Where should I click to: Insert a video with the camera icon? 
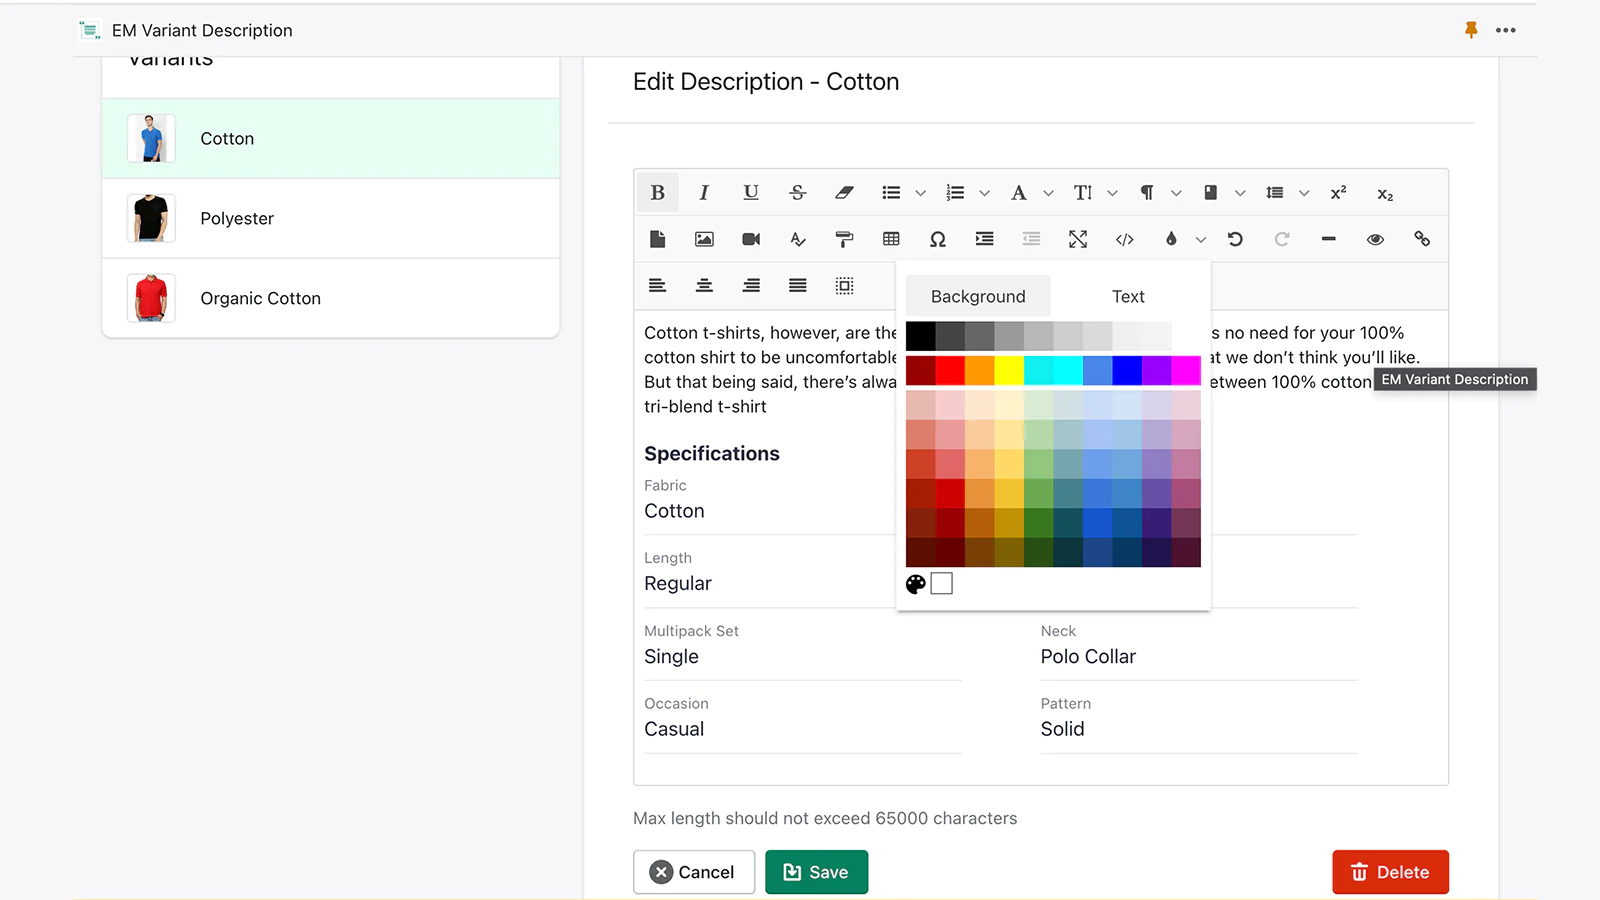tap(751, 239)
